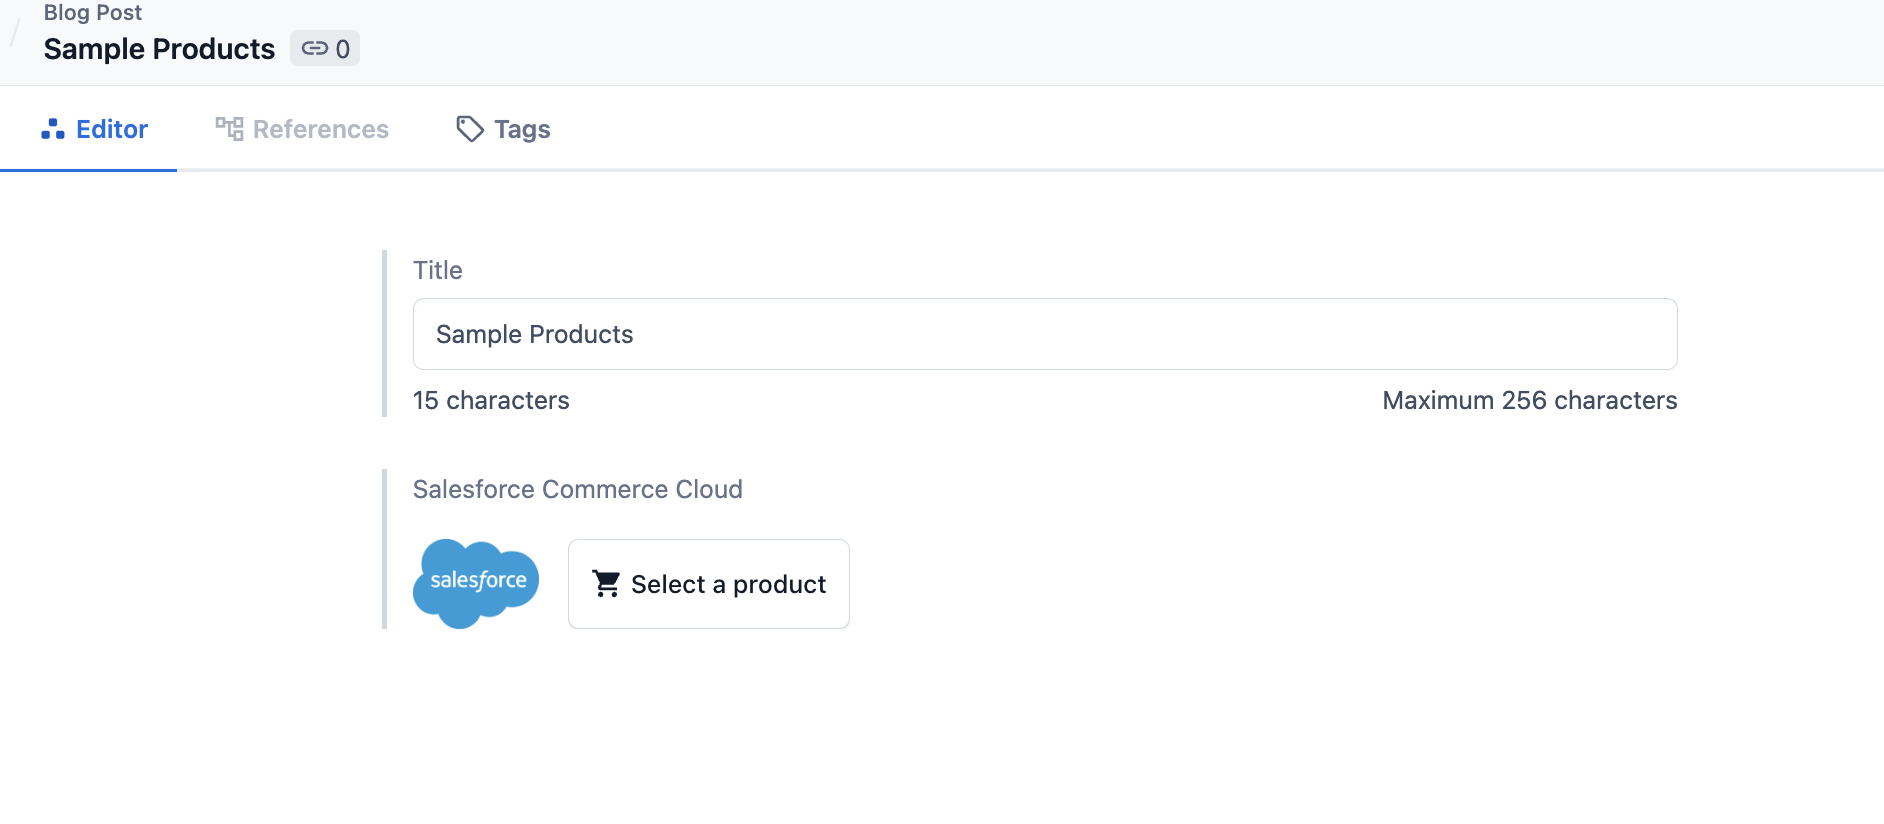Switch to the Editor tab label
Image resolution: width=1884 pixels, height=824 pixels.
tap(112, 129)
